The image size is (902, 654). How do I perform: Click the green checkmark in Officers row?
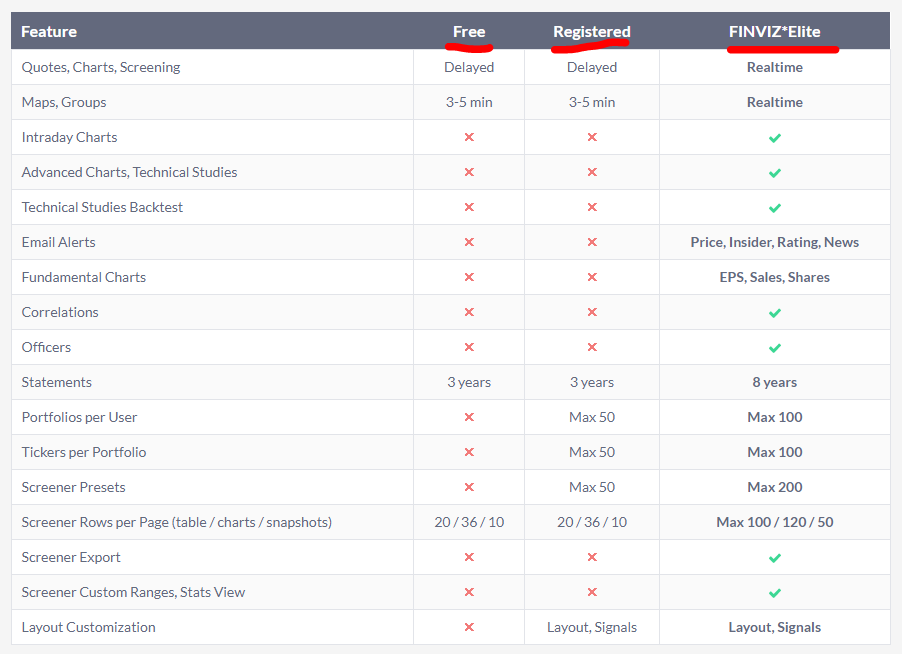click(x=775, y=348)
